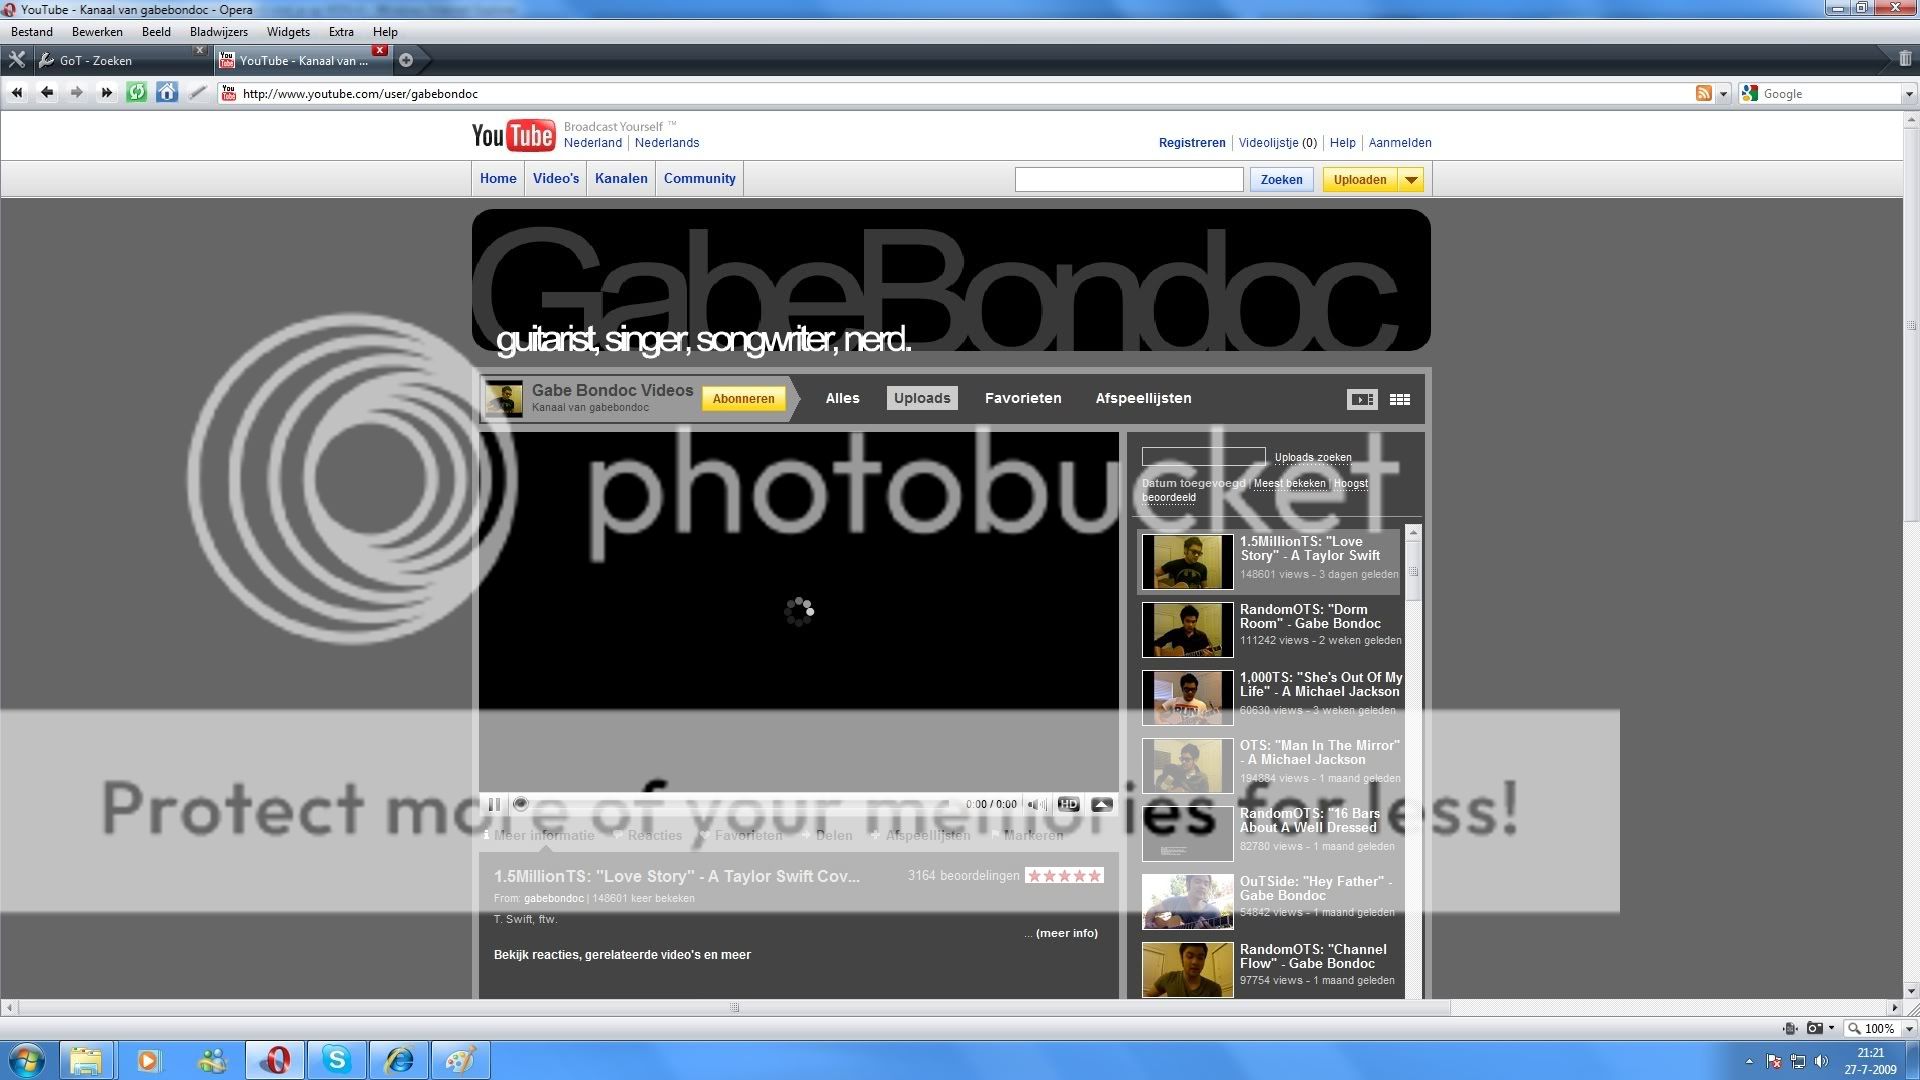Open the Windows Start menu orb
1920x1080 pixels.
tap(26, 1060)
